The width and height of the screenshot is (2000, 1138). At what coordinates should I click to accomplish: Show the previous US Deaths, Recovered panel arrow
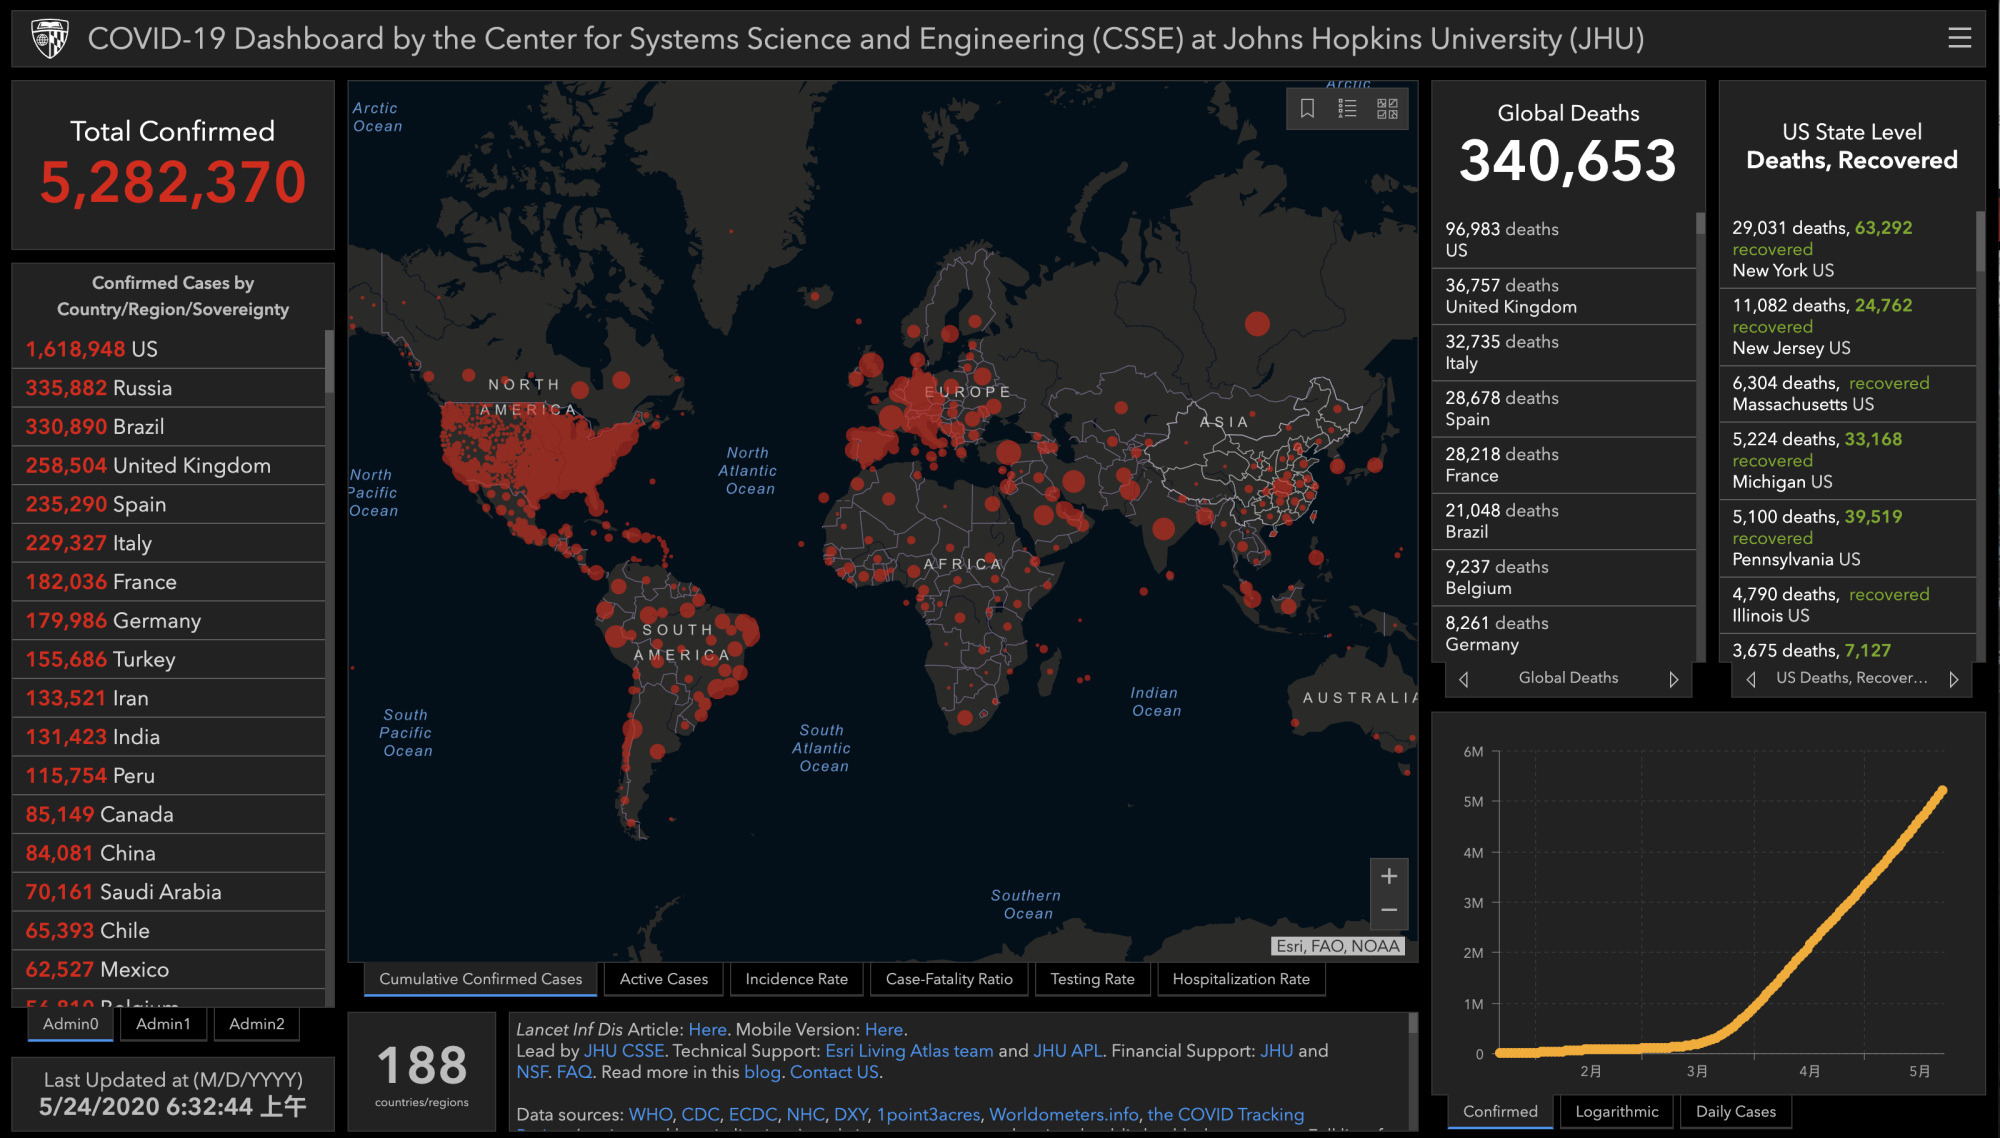(x=1751, y=679)
